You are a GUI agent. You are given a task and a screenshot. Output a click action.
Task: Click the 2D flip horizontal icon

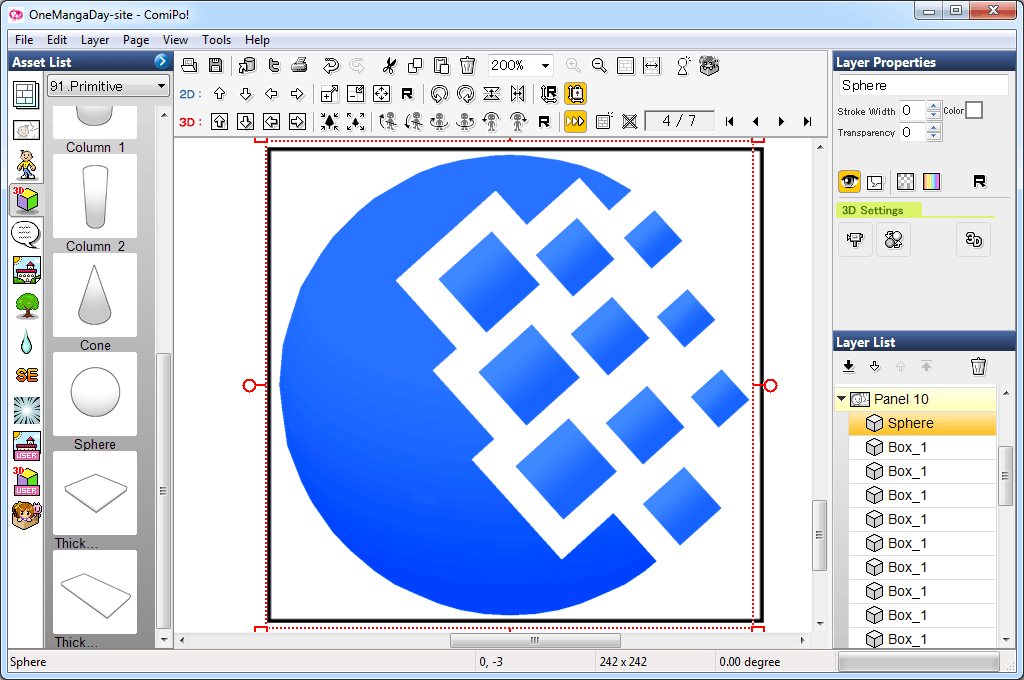[x=518, y=93]
